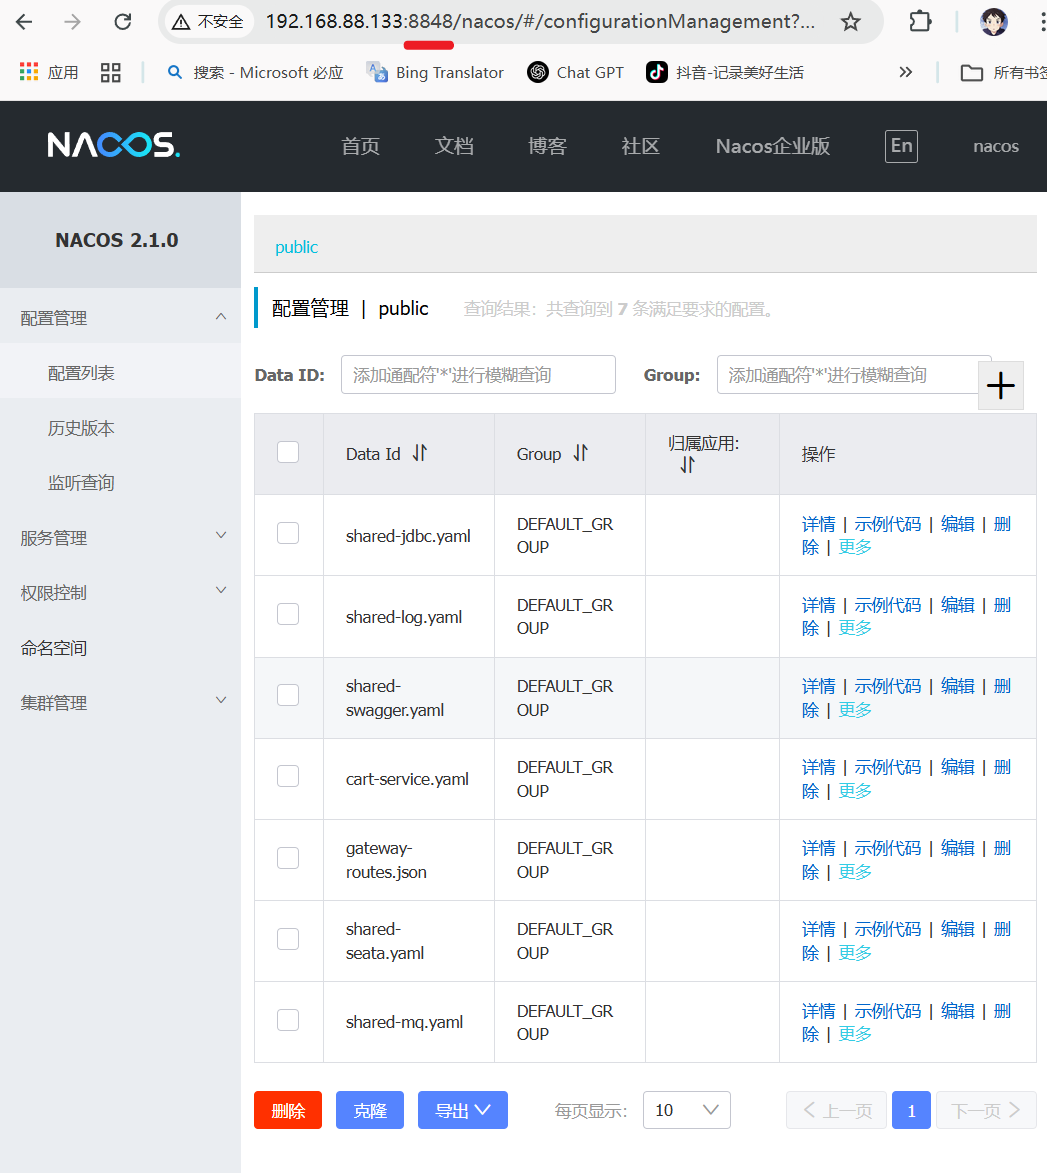Open the Chat GPT bookmark
Image resolution: width=1047 pixels, height=1173 pixels.
tap(576, 72)
